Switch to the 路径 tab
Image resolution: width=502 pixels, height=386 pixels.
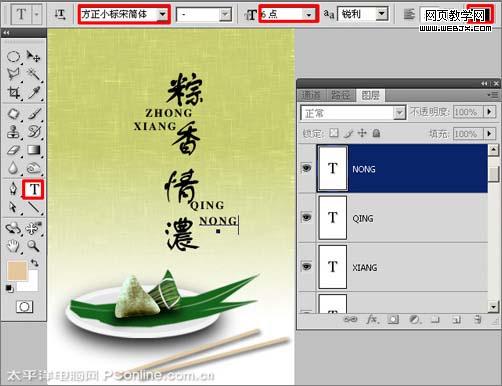[x=340, y=96]
